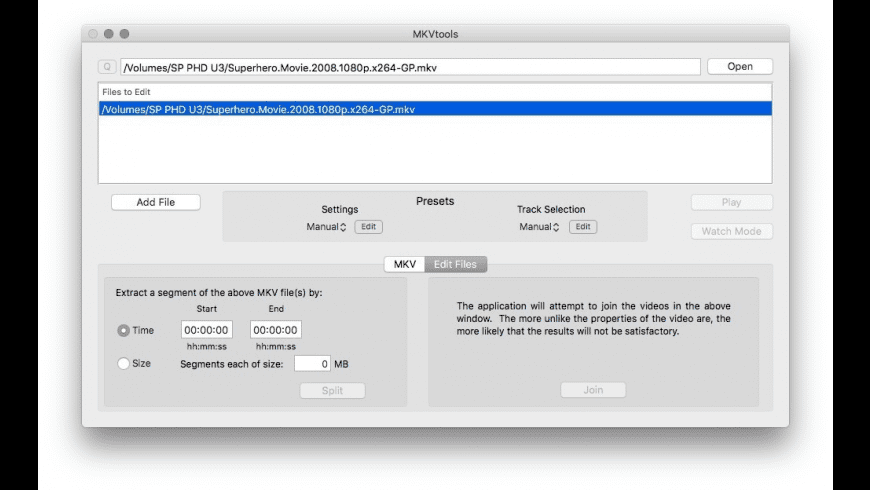Switch to the Edit Files tab
Screen dimensions: 870x490
(456, 264)
